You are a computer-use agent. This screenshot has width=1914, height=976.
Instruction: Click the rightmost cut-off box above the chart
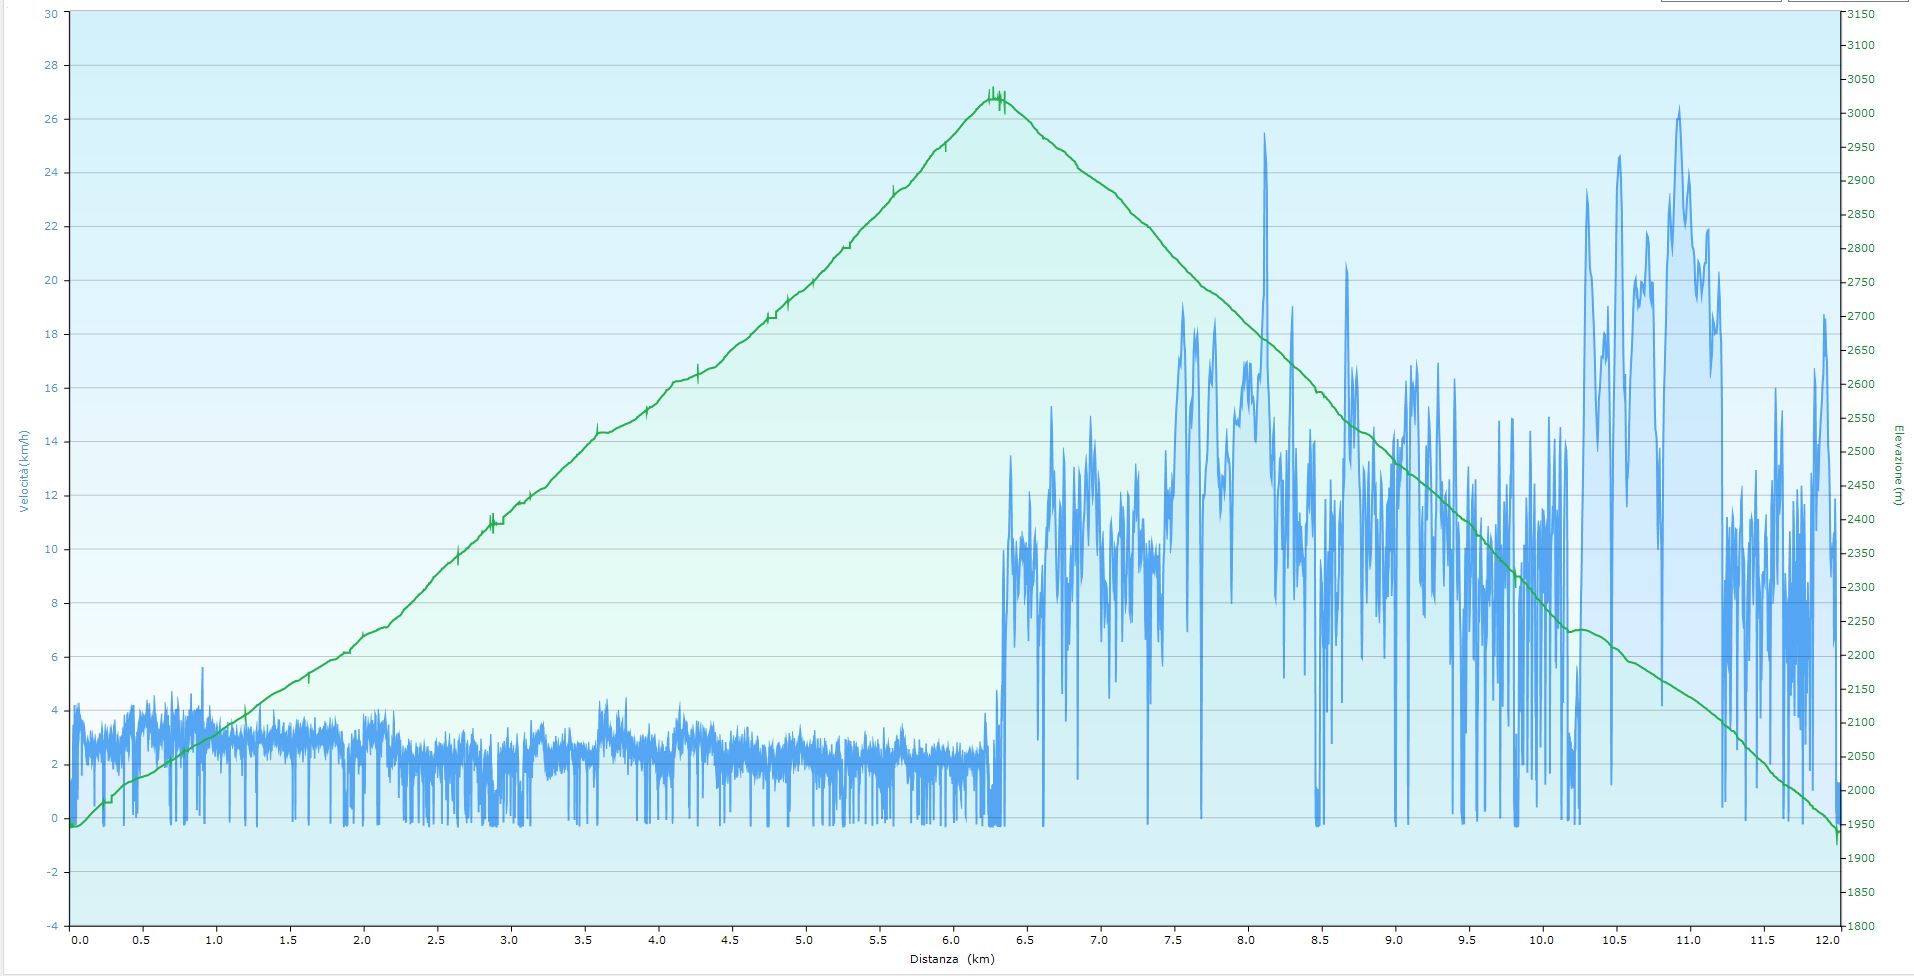pyautogui.click(x=1849, y=1)
